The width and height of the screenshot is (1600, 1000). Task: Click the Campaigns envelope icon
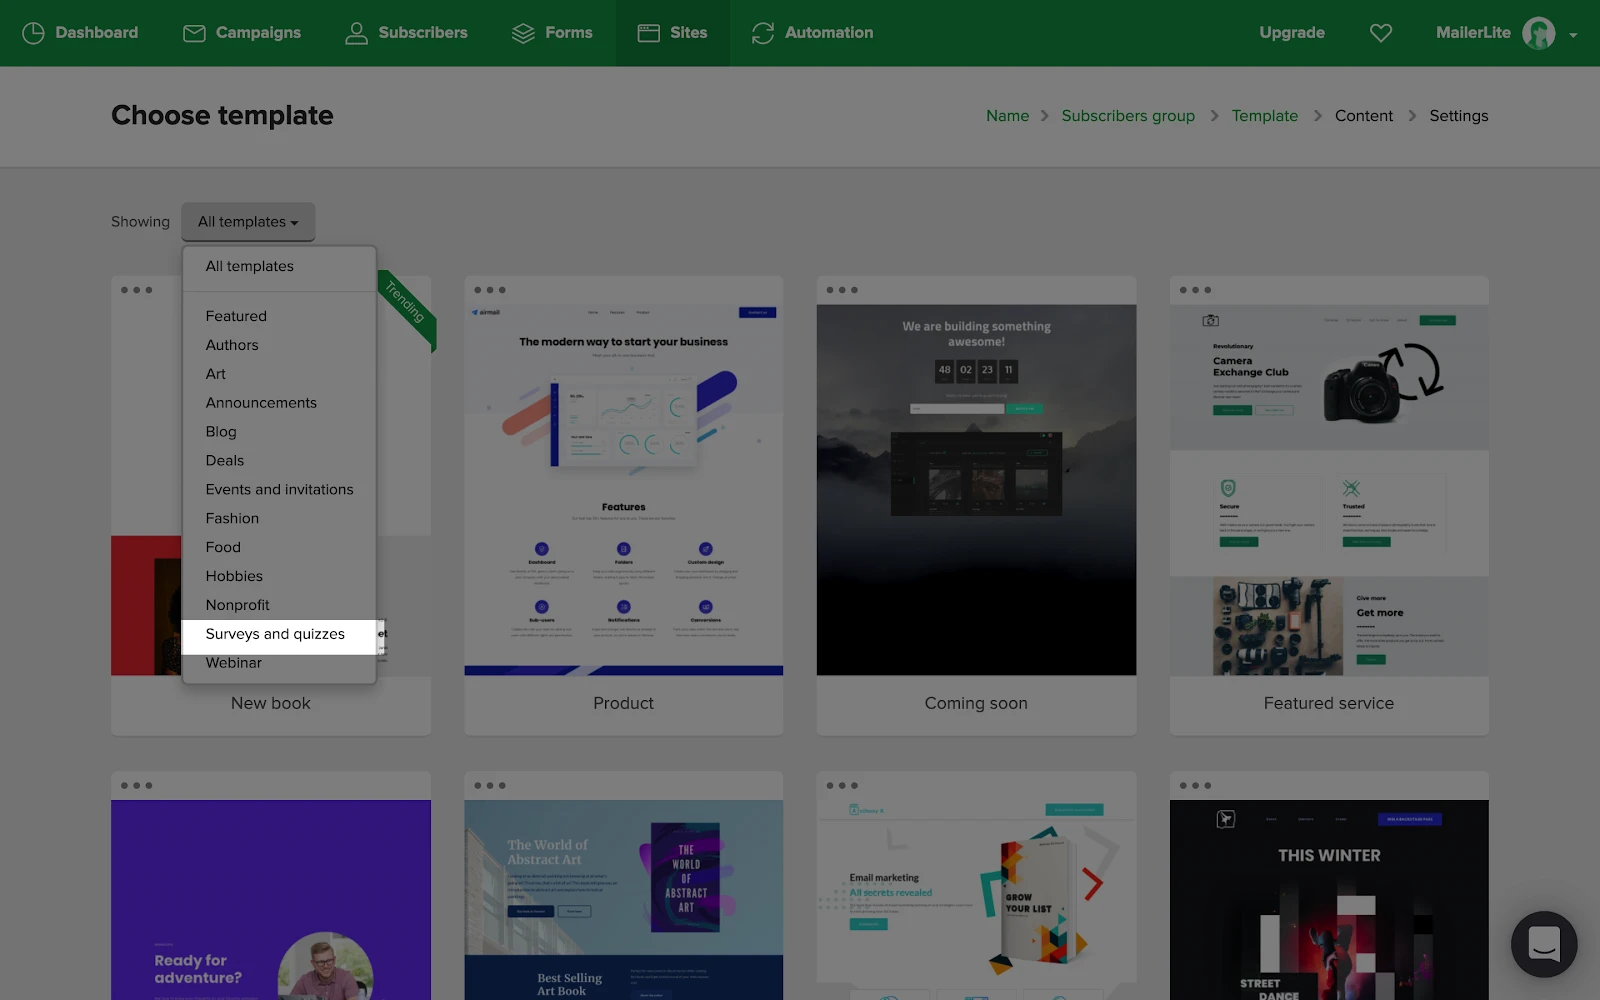coord(194,33)
